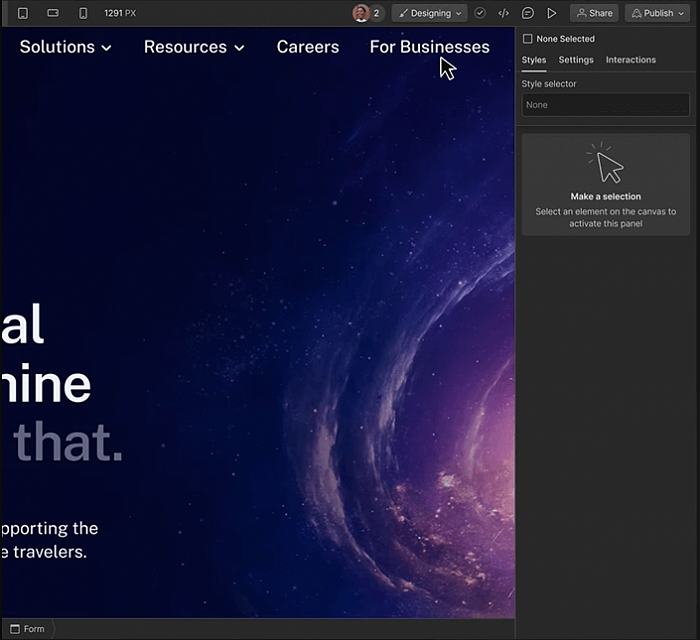The image size is (700, 640).
Task: Click the Make a selection heading
Action: pyautogui.click(x=605, y=196)
